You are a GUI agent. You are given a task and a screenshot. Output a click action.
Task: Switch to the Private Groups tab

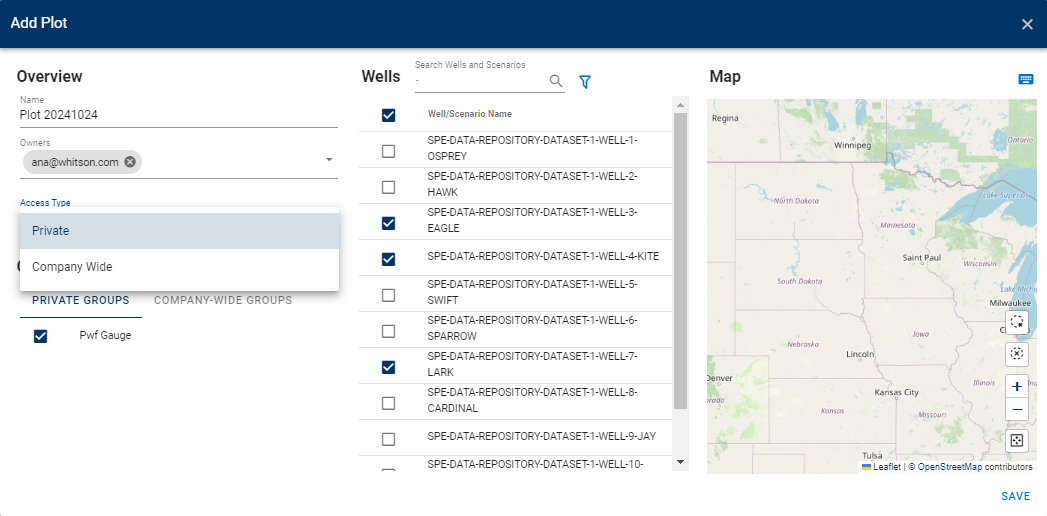81,300
